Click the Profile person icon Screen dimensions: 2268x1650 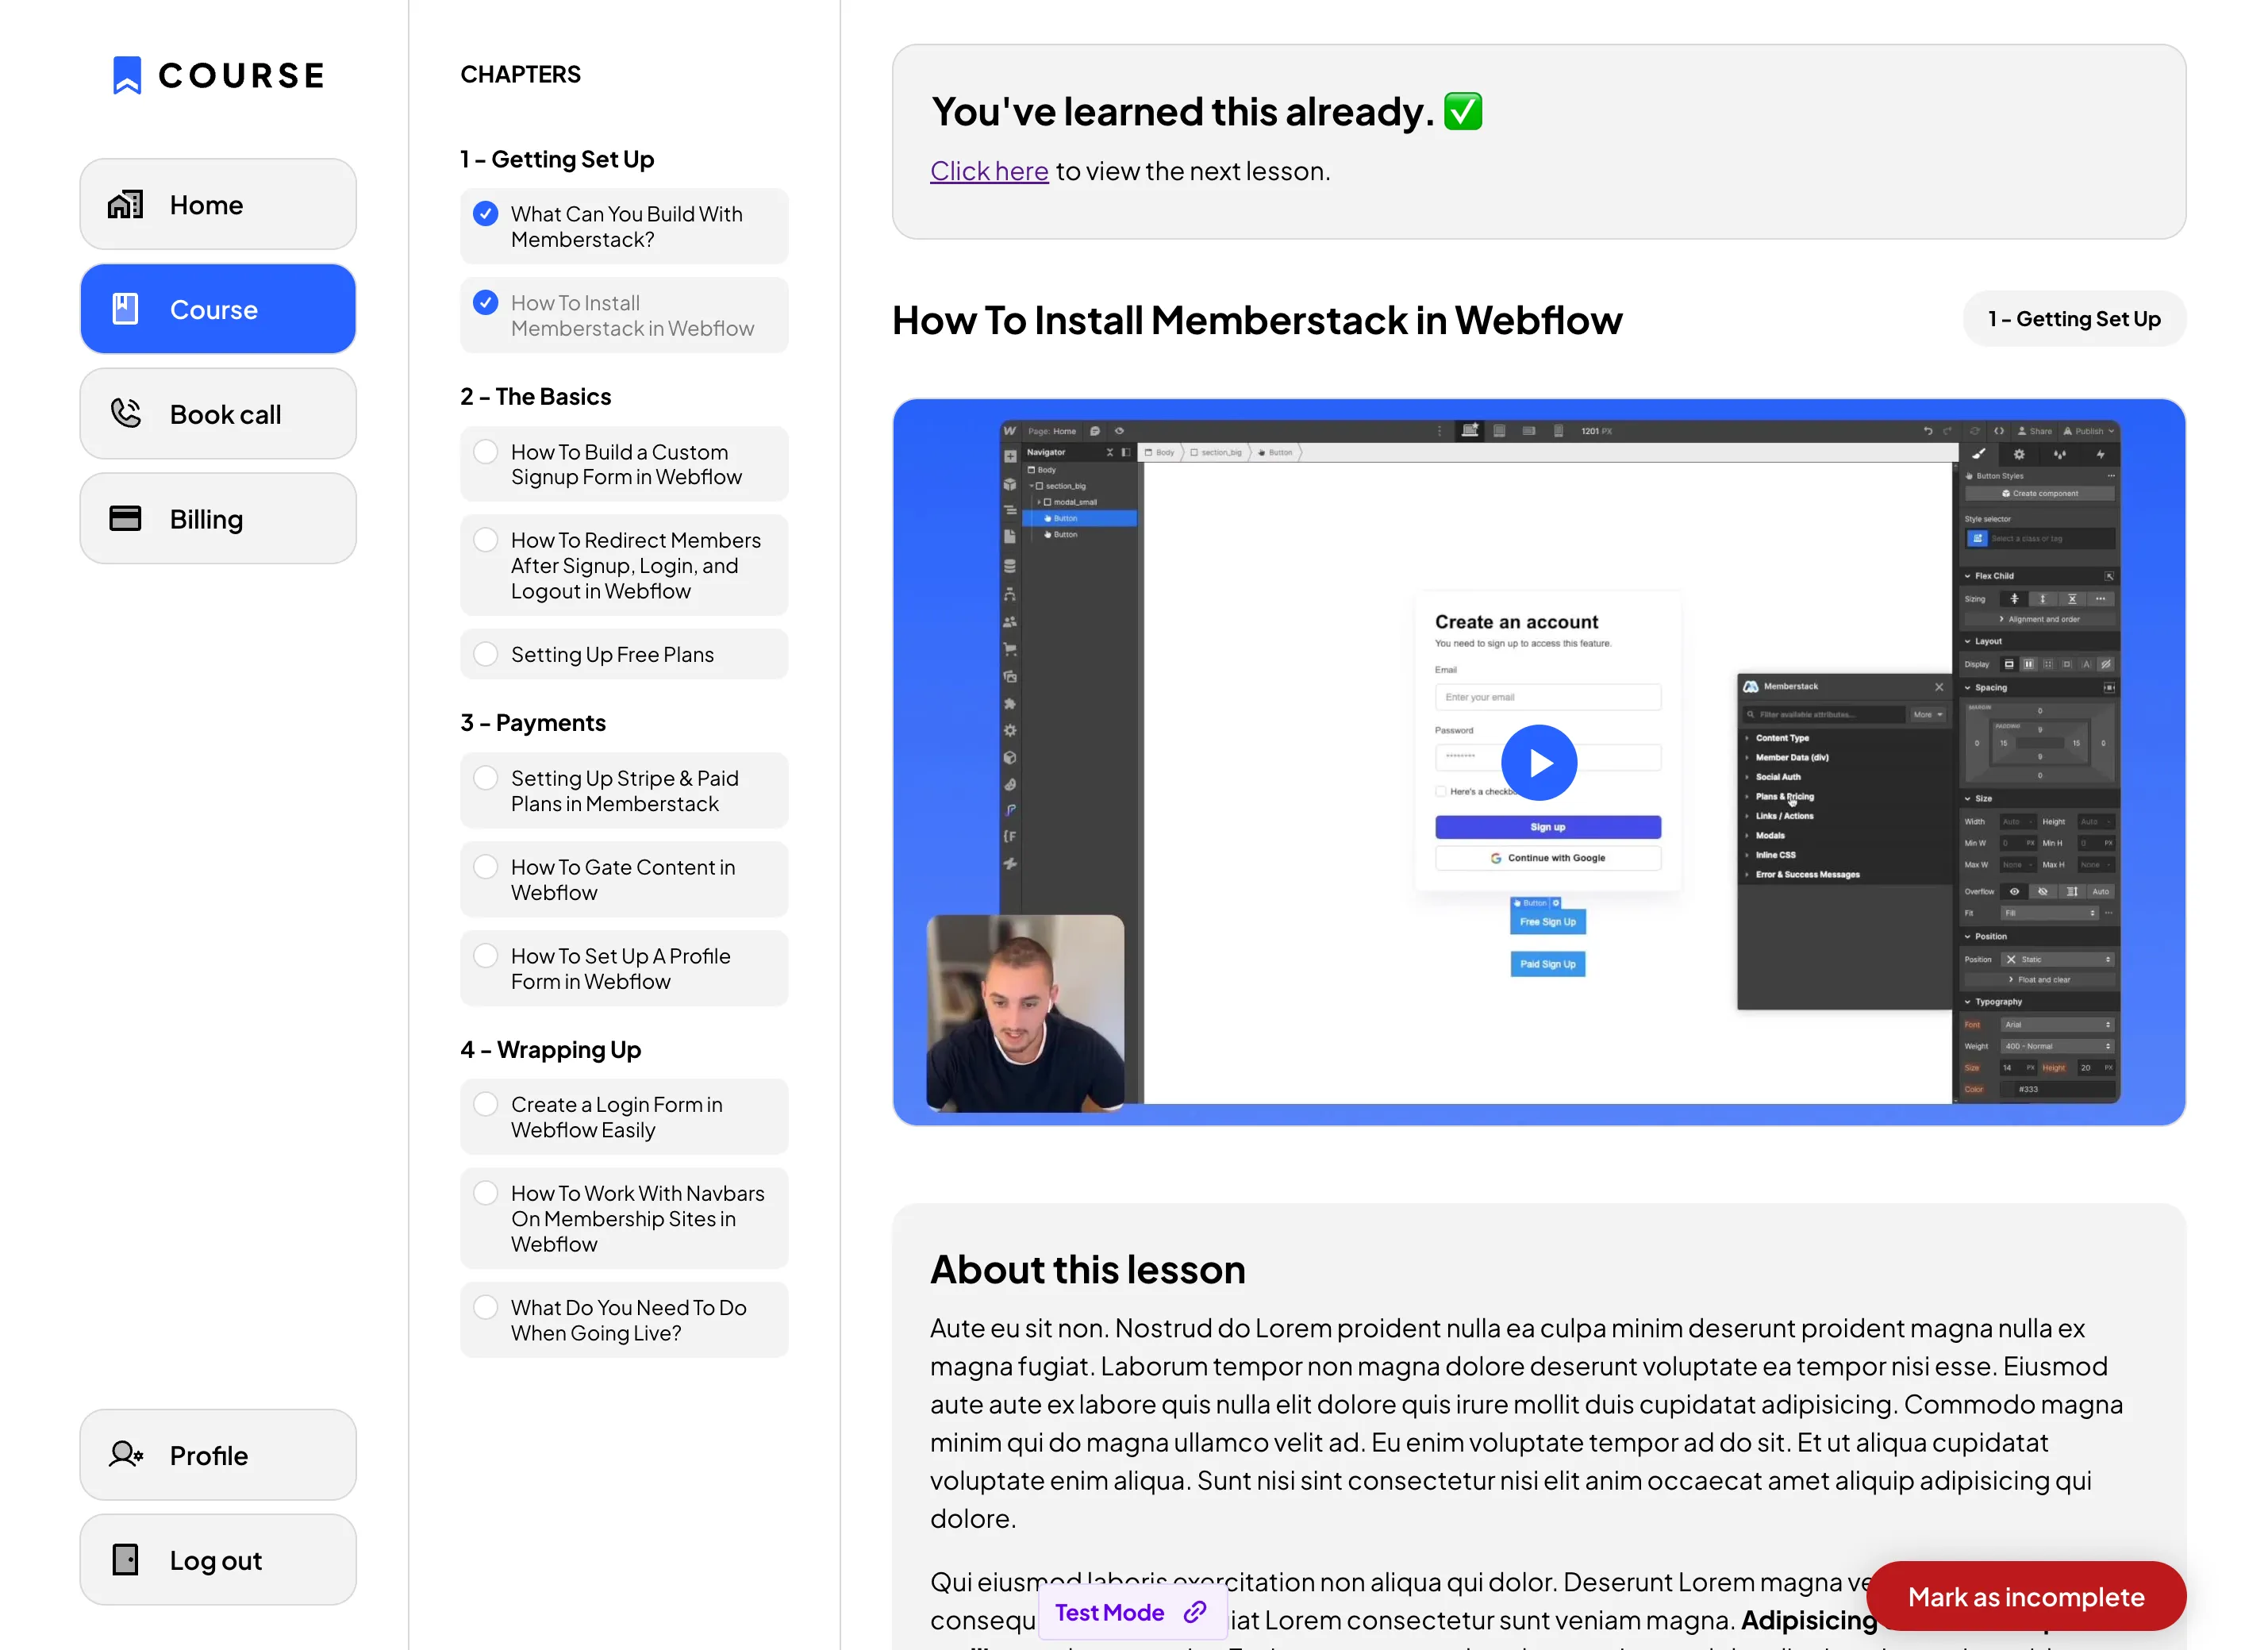[125, 1455]
